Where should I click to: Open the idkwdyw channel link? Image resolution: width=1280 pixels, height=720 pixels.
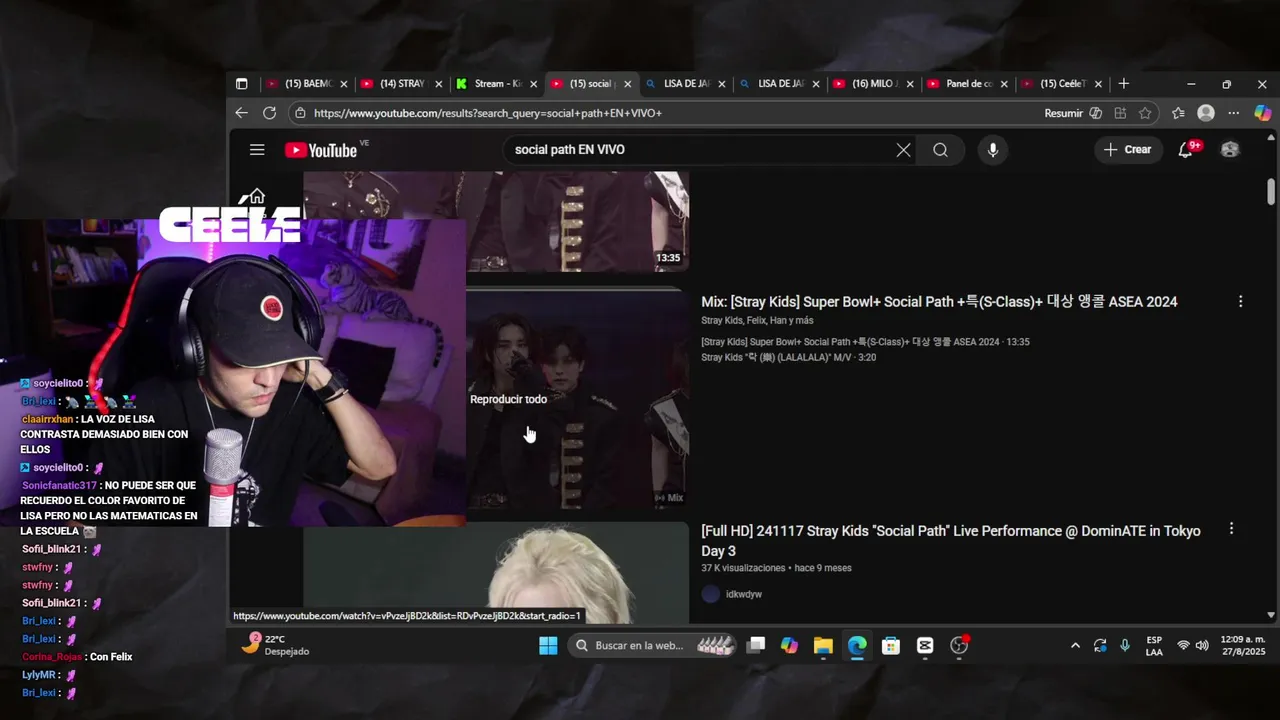(744, 594)
